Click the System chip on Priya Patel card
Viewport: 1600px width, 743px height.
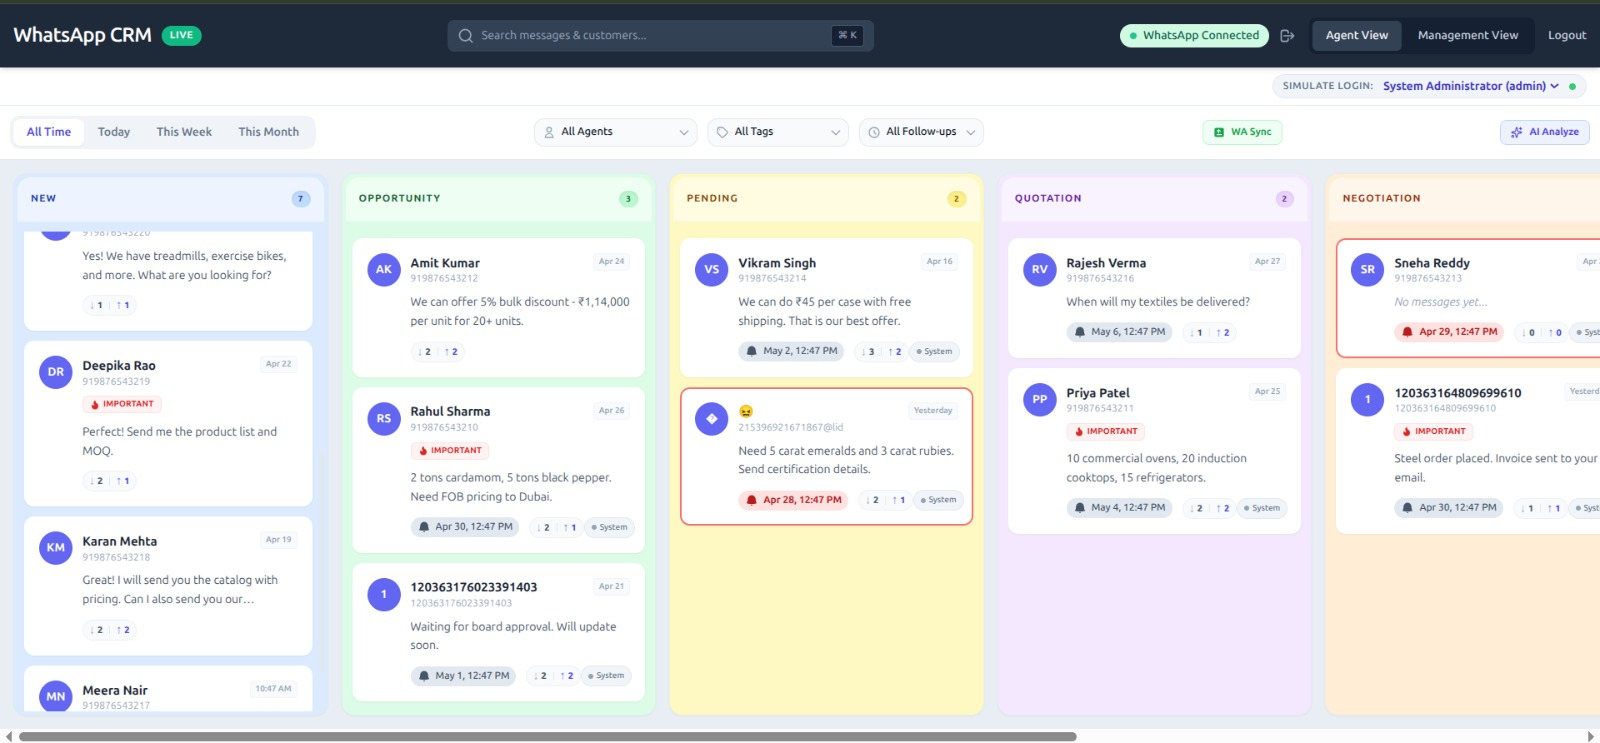coord(1262,508)
